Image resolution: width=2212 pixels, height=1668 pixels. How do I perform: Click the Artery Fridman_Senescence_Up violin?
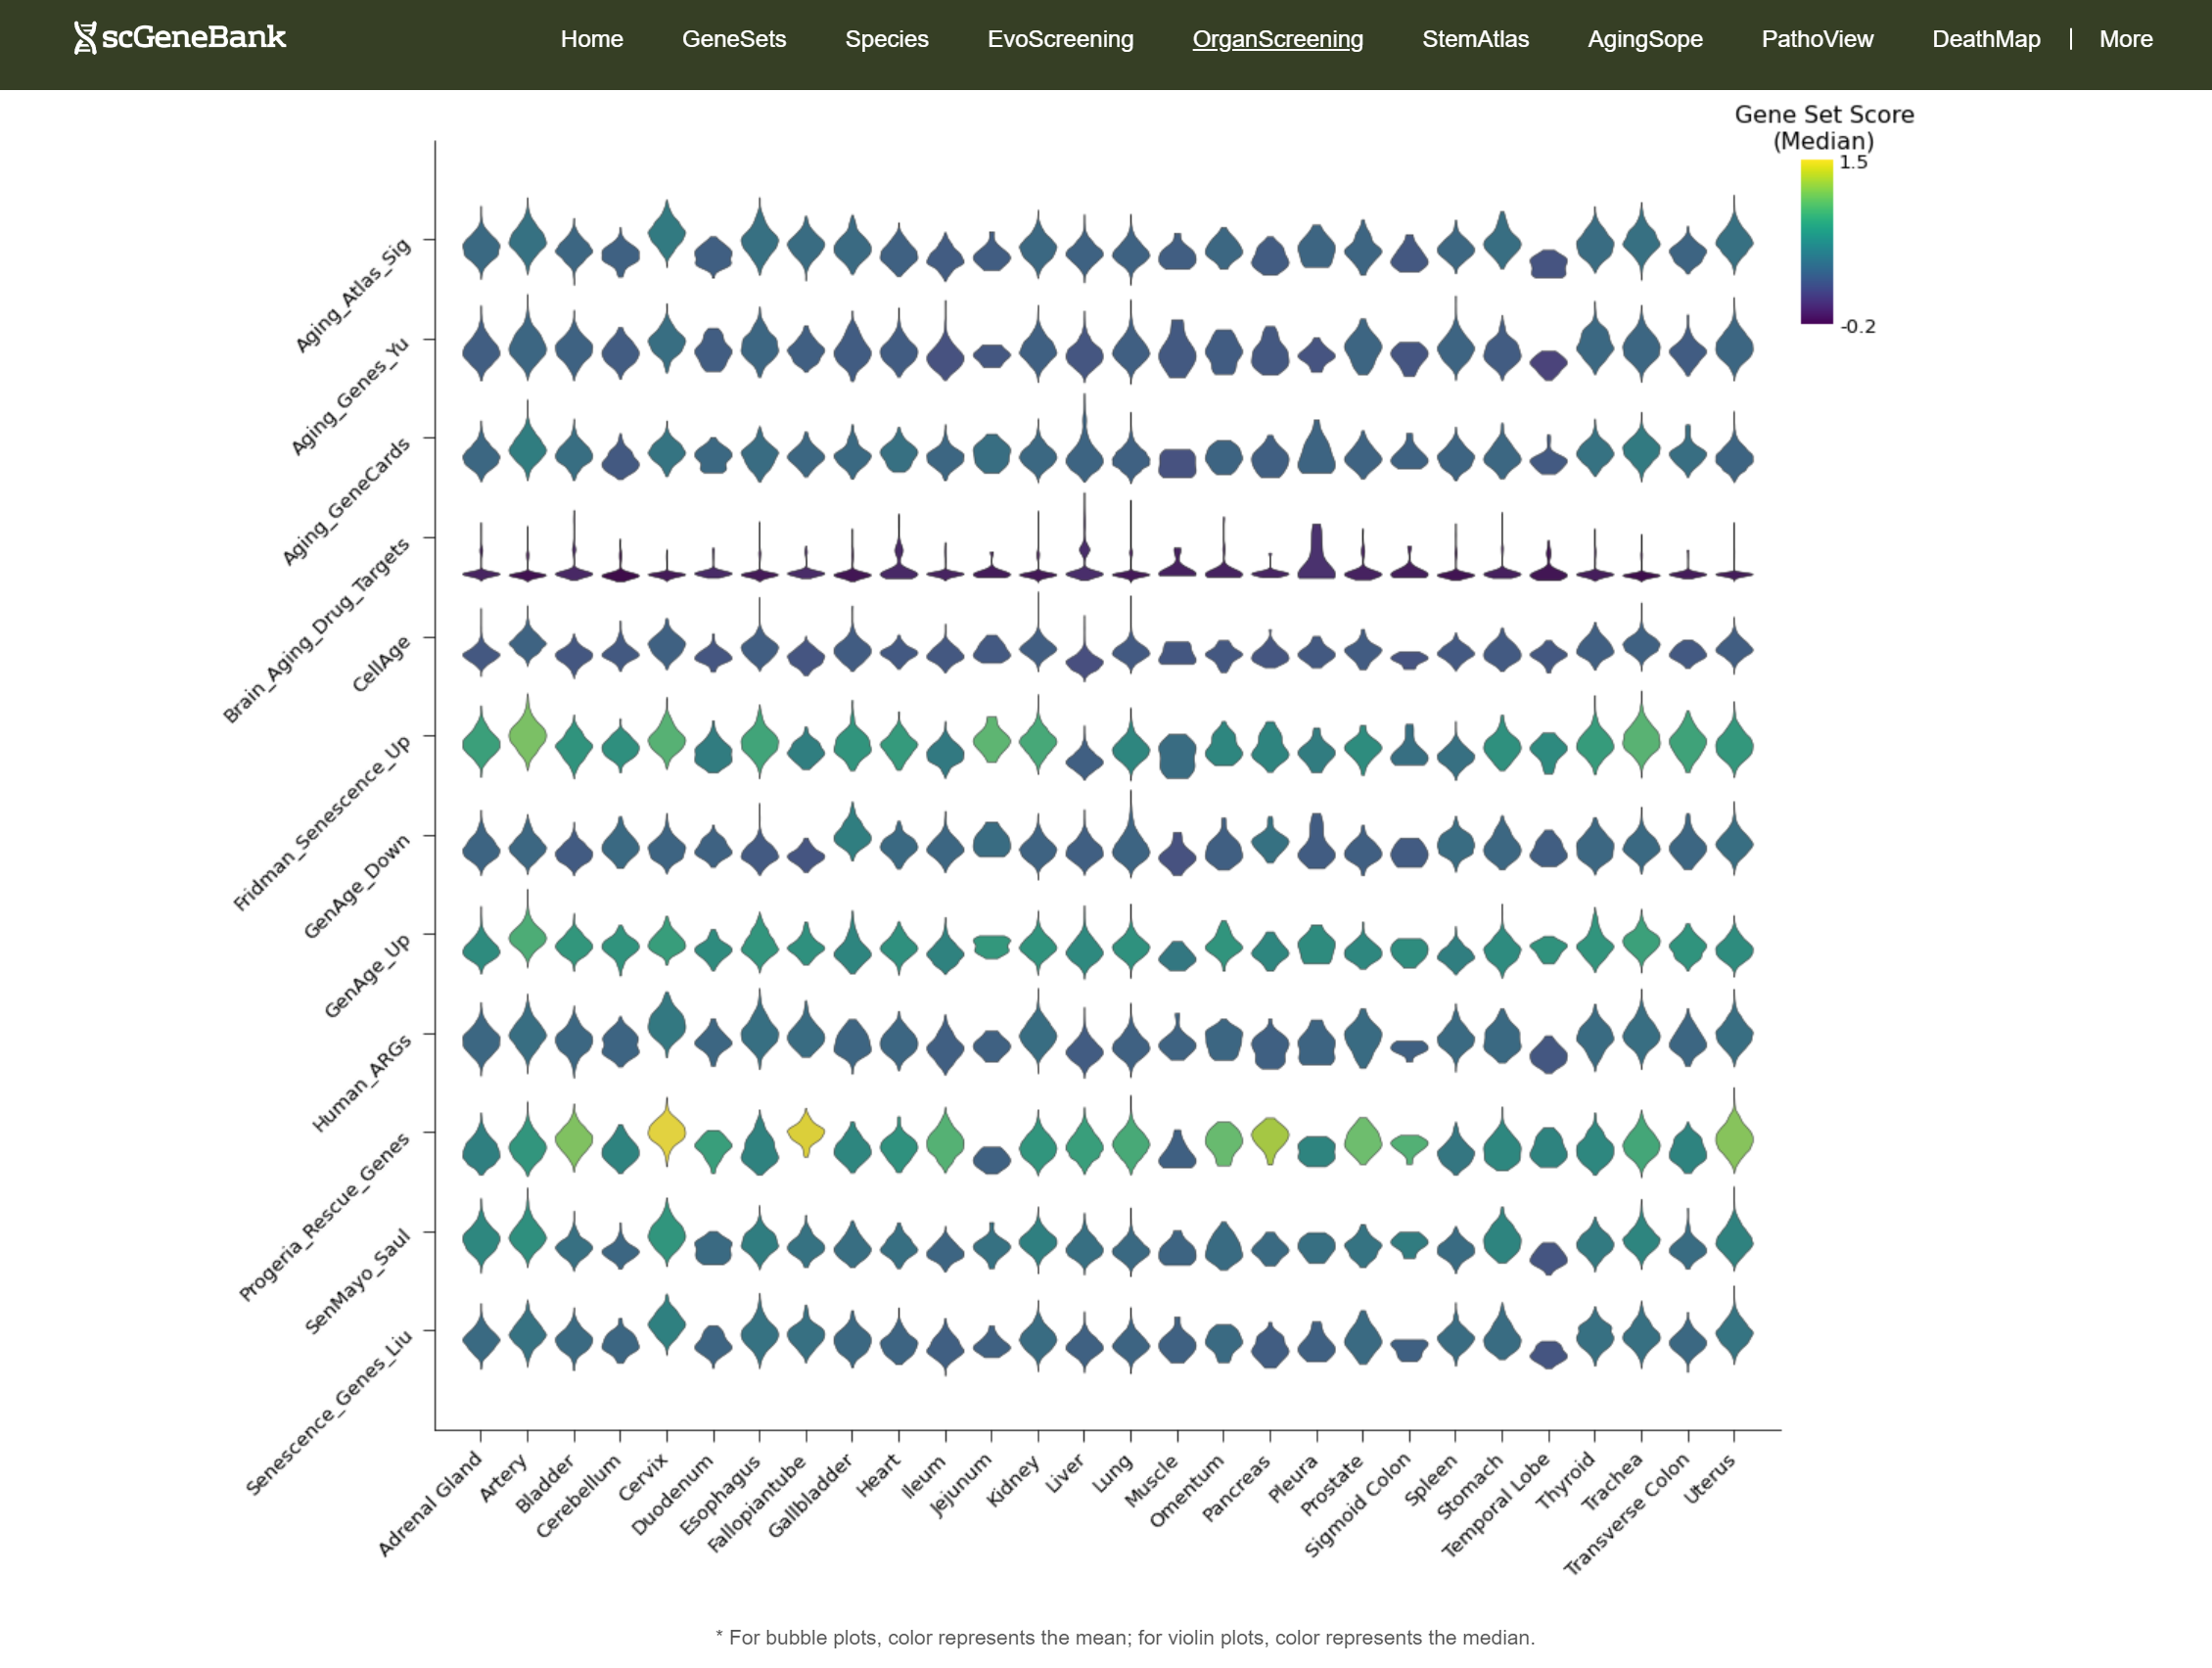click(528, 737)
